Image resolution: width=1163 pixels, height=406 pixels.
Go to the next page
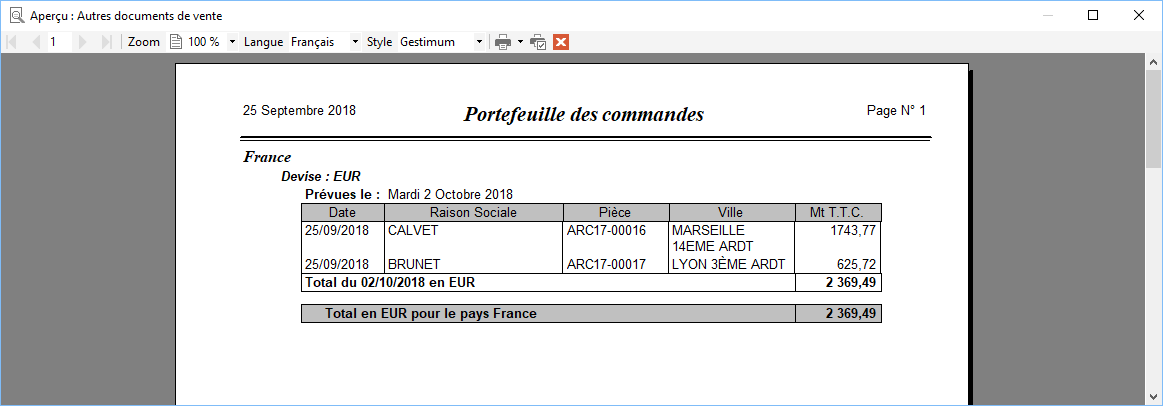[x=82, y=42]
